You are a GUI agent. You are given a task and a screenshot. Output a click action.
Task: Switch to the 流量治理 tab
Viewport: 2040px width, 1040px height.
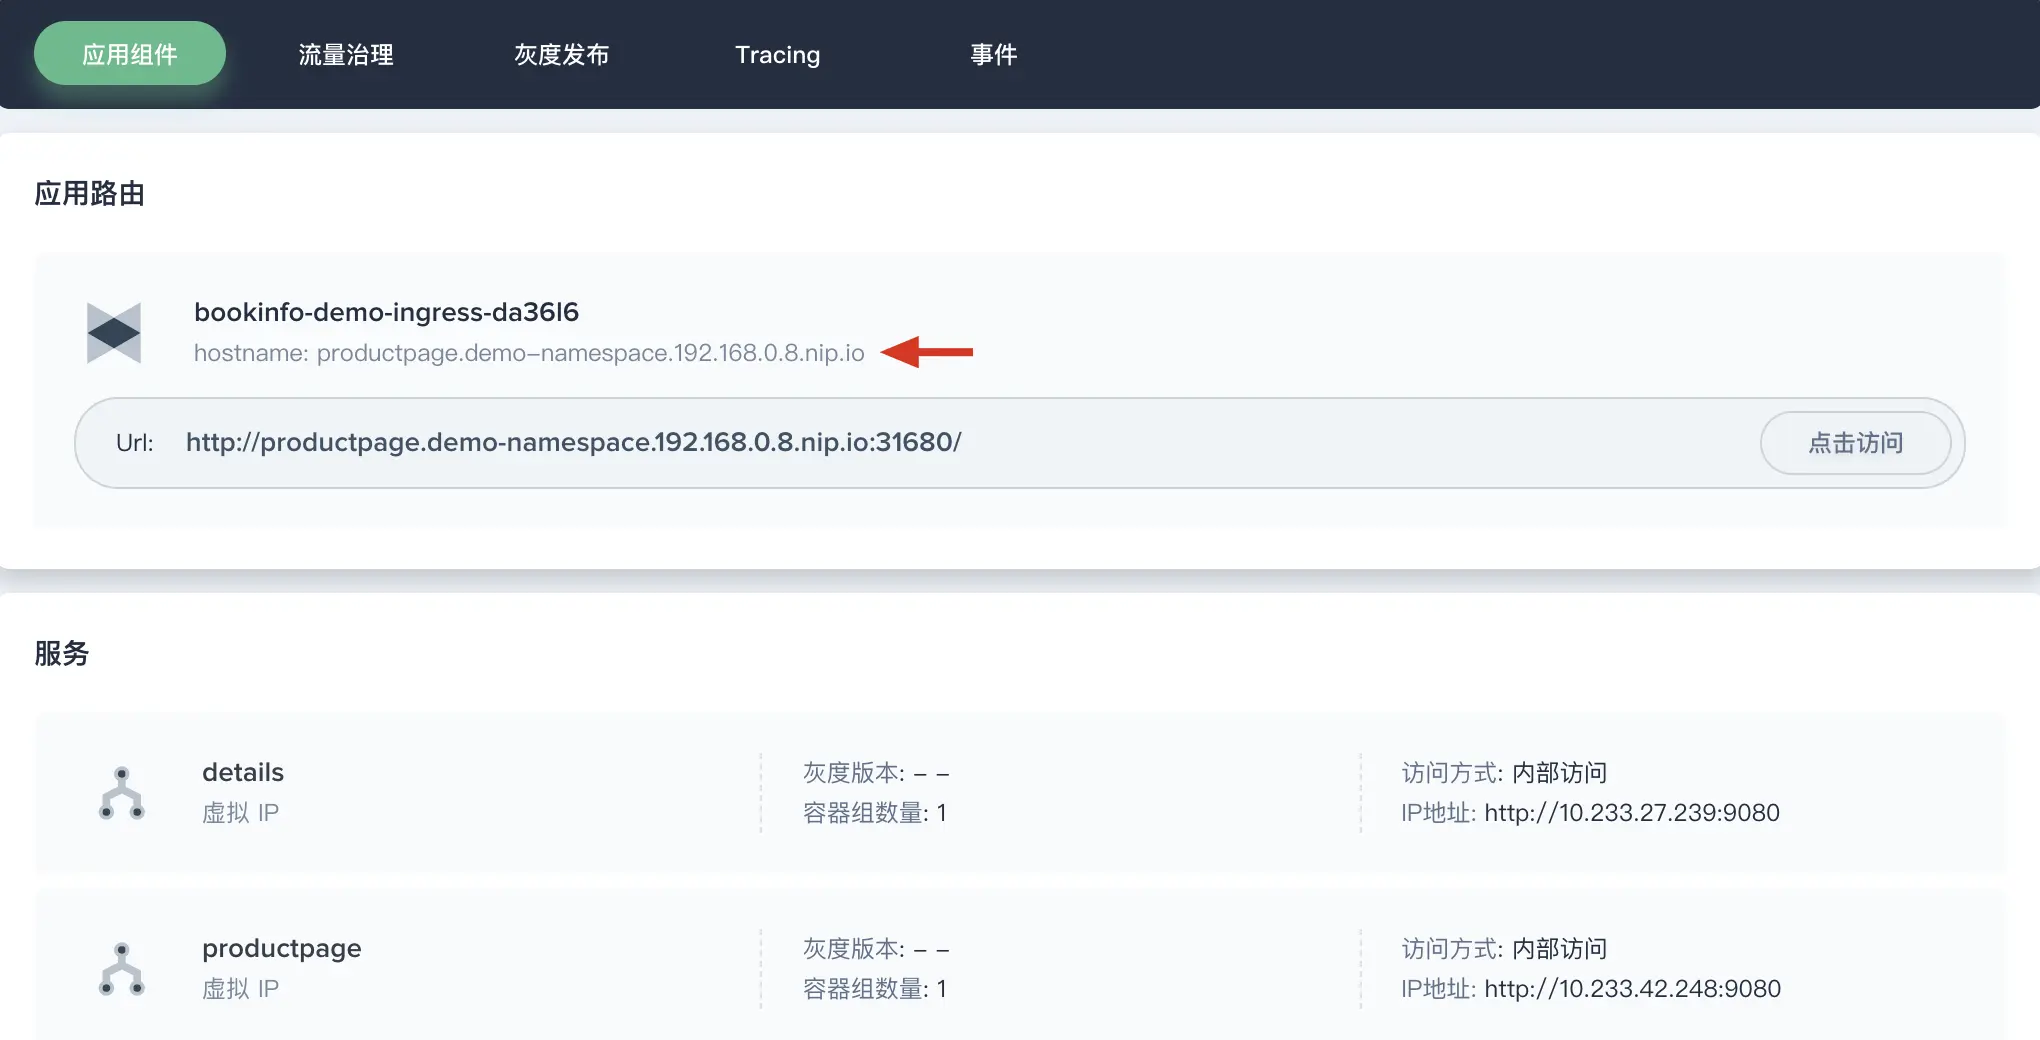[x=346, y=54]
